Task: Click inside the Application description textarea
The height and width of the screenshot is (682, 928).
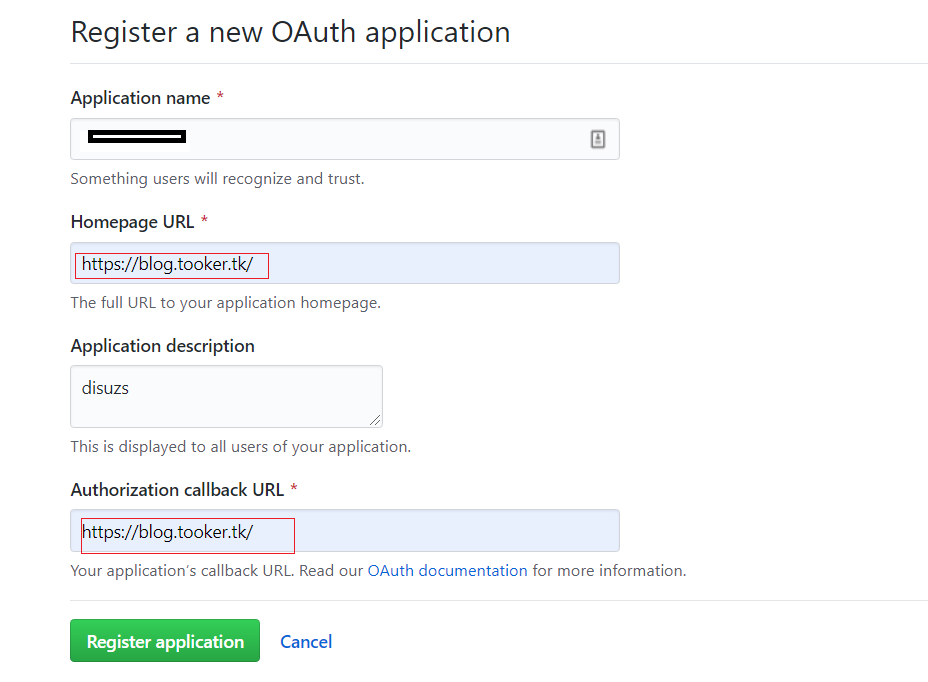Action: [x=226, y=396]
